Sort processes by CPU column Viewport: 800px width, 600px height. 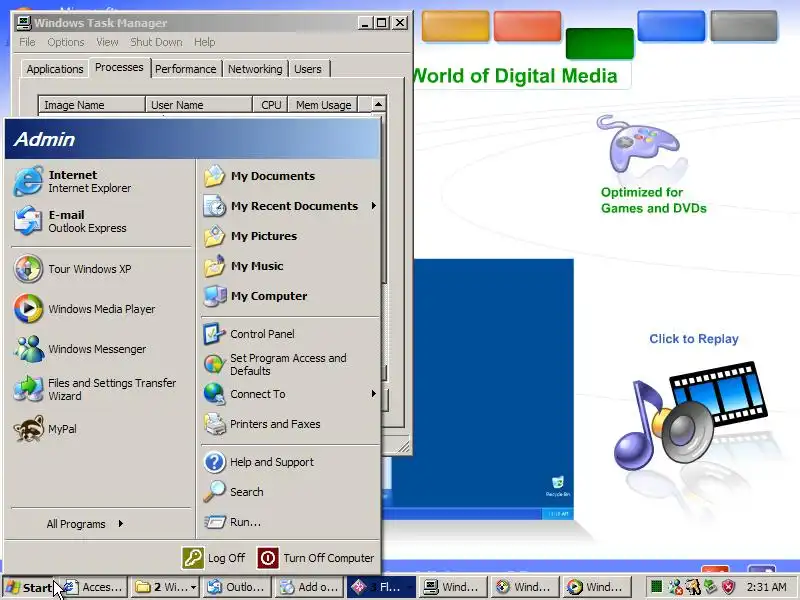coord(270,105)
